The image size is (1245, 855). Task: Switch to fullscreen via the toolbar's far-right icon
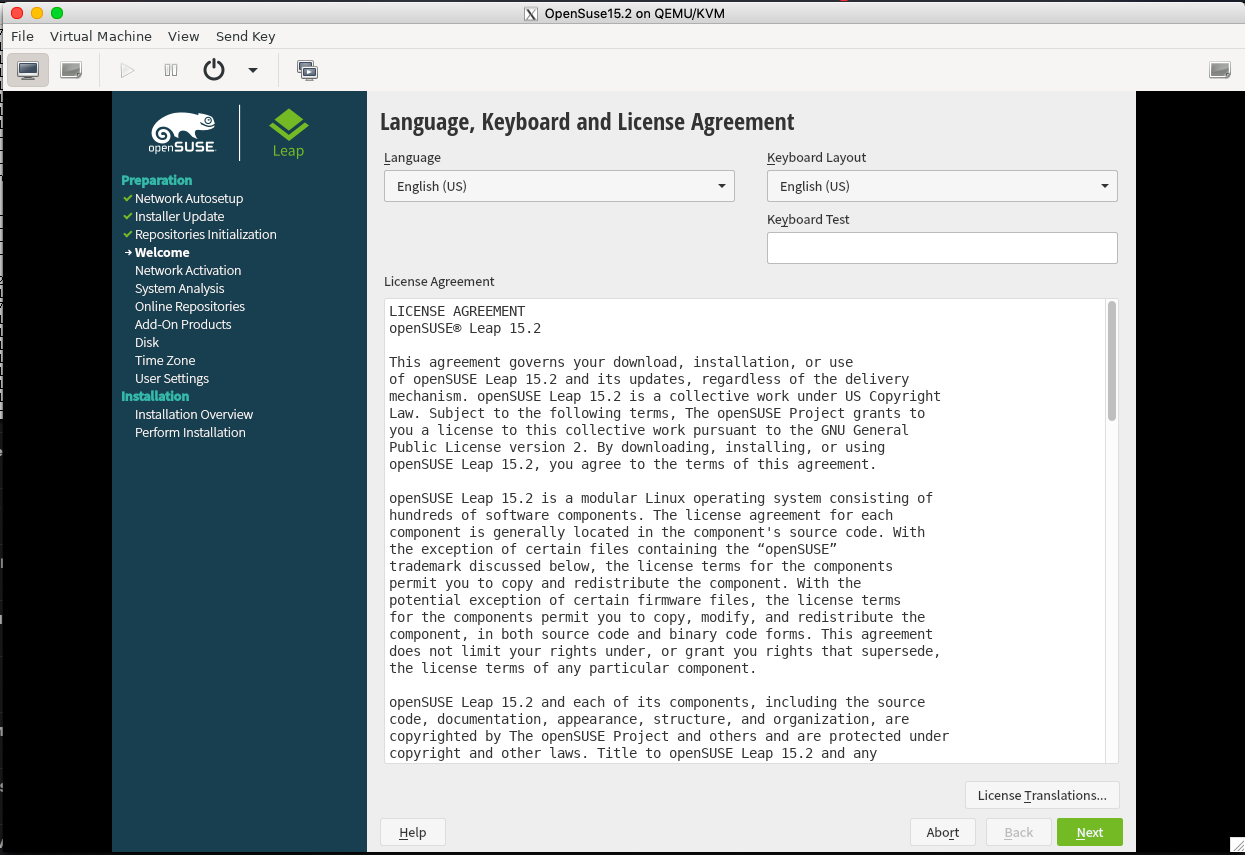pos(1219,70)
